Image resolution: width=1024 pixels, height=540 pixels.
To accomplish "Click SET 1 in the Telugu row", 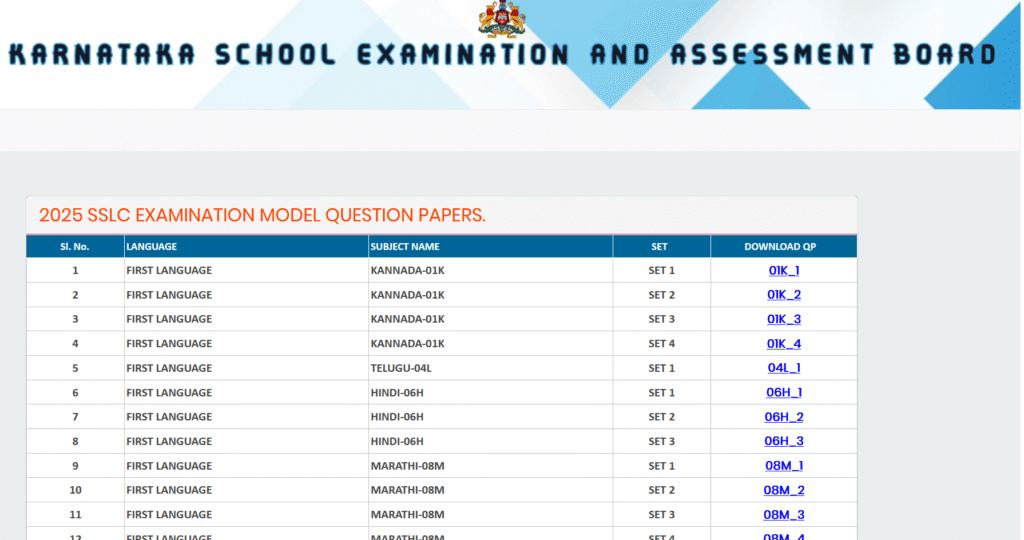I will point(662,368).
